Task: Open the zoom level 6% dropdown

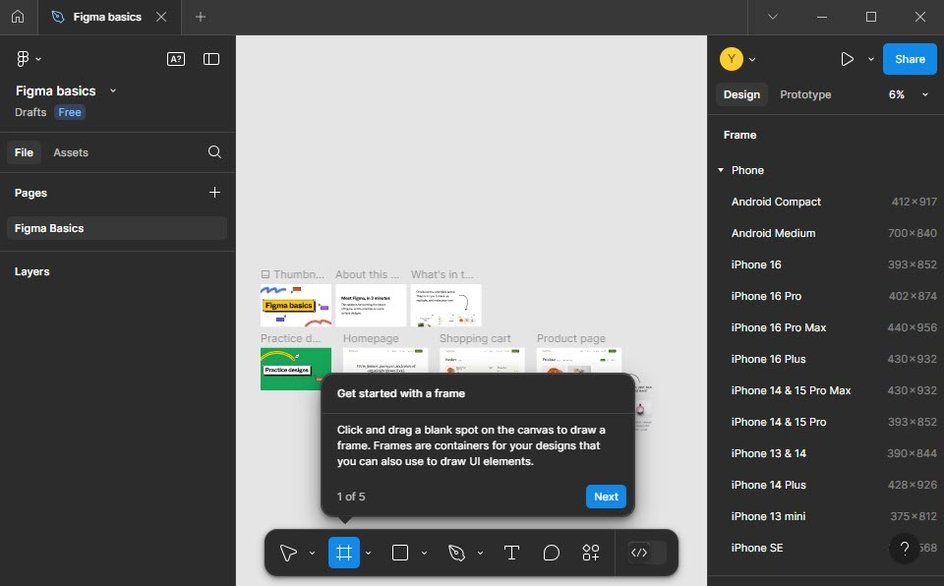Action: coord(908,95)
